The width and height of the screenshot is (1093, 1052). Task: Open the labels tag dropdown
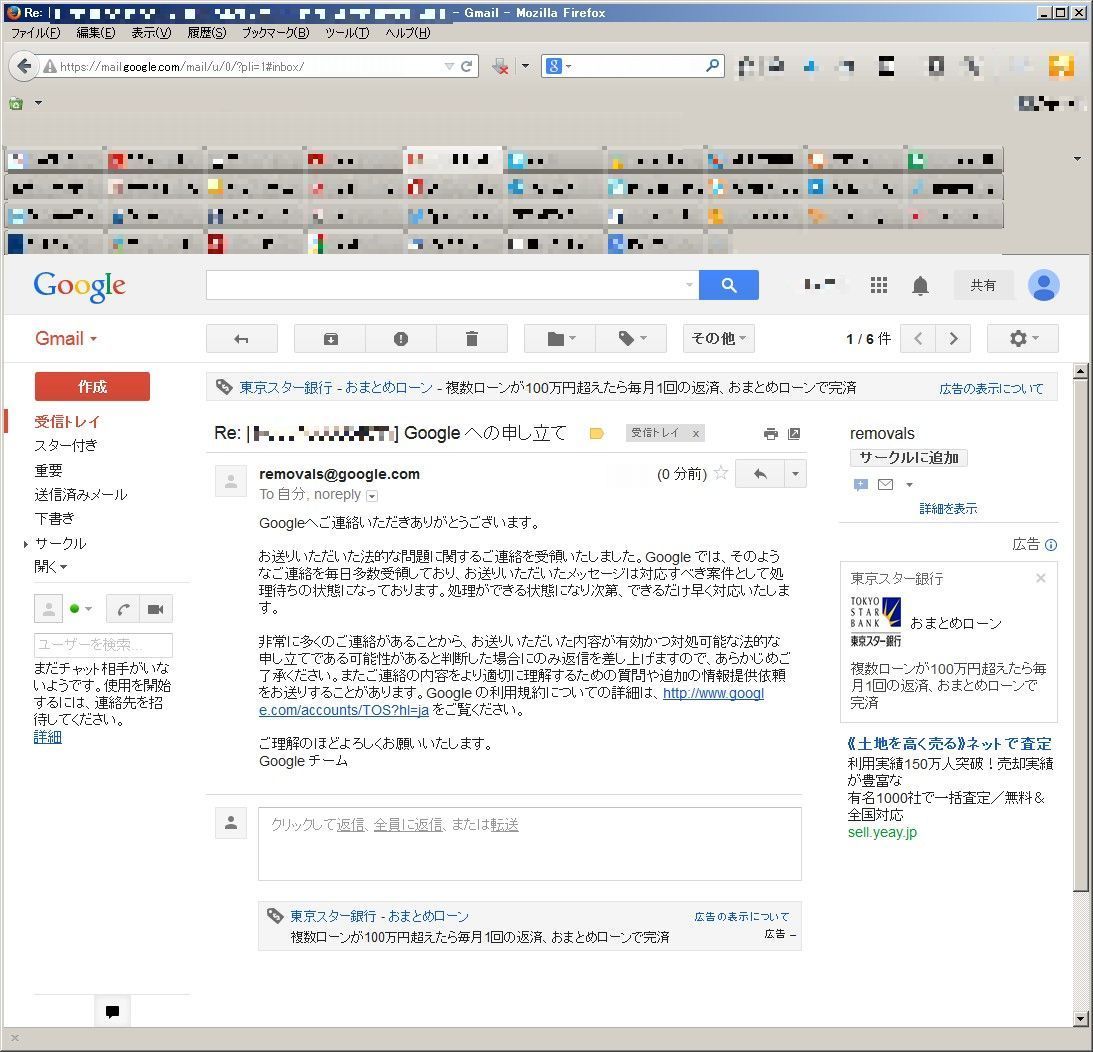tap(632, 339)
